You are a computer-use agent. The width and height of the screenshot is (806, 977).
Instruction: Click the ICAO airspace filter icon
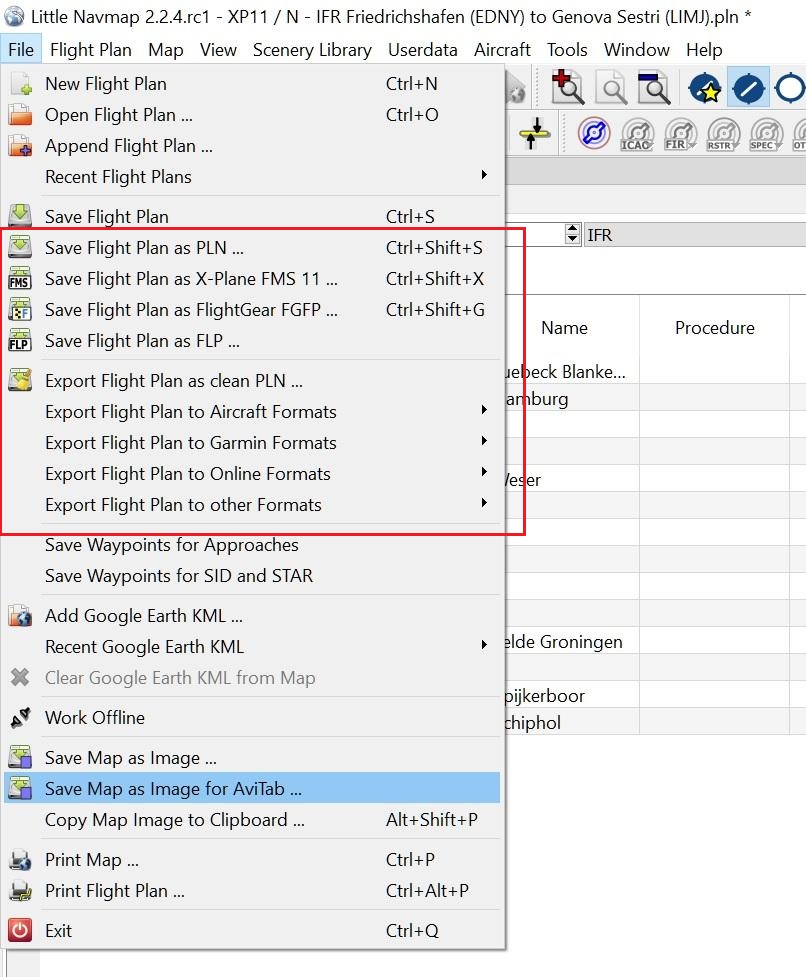[637, 132]
